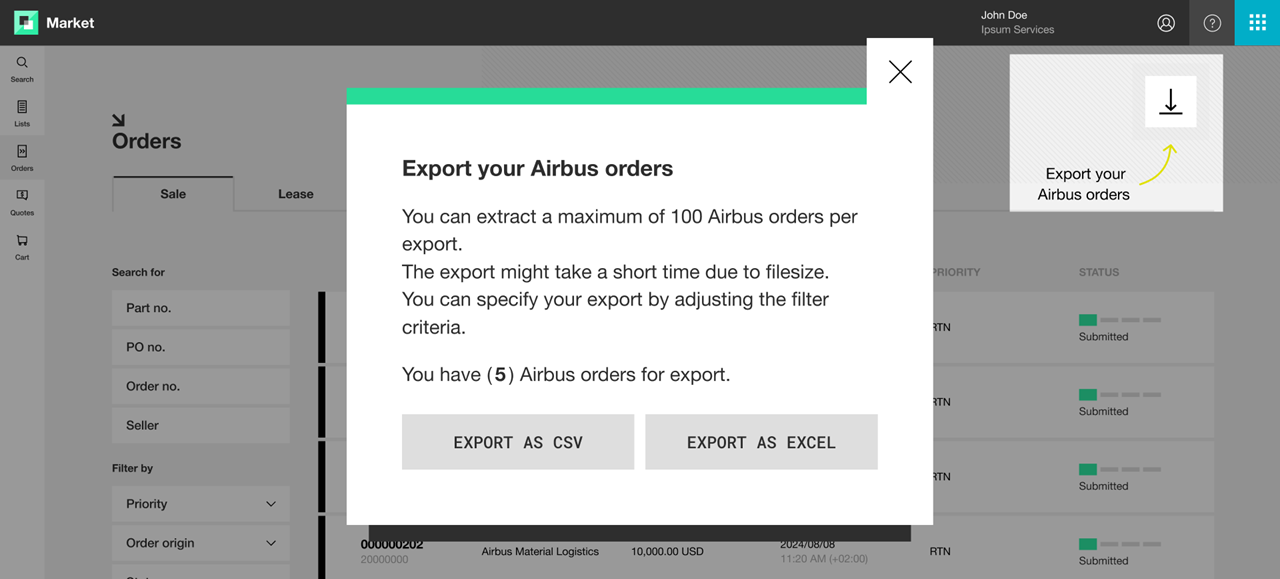The image size is (1280, 579).
Task: Open the Cart in the sidebar
Action: (22, 247)
